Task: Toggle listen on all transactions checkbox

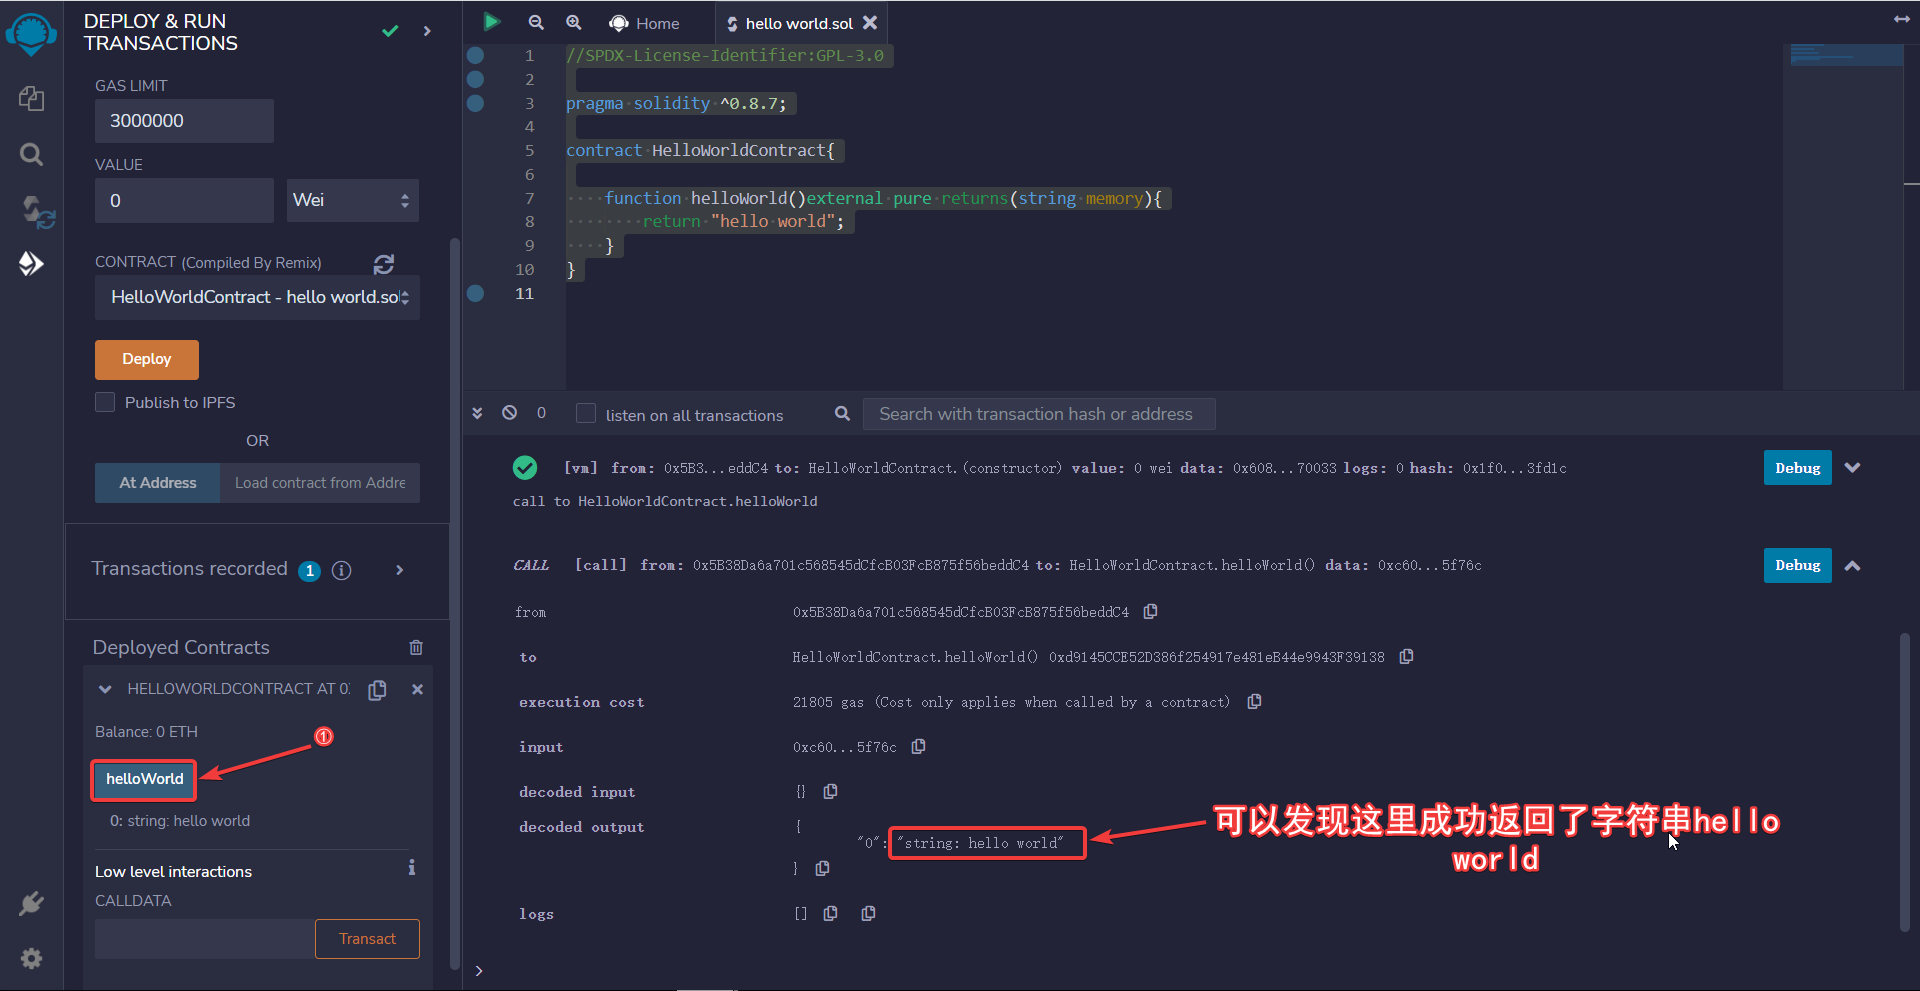Action: [586, 414]
